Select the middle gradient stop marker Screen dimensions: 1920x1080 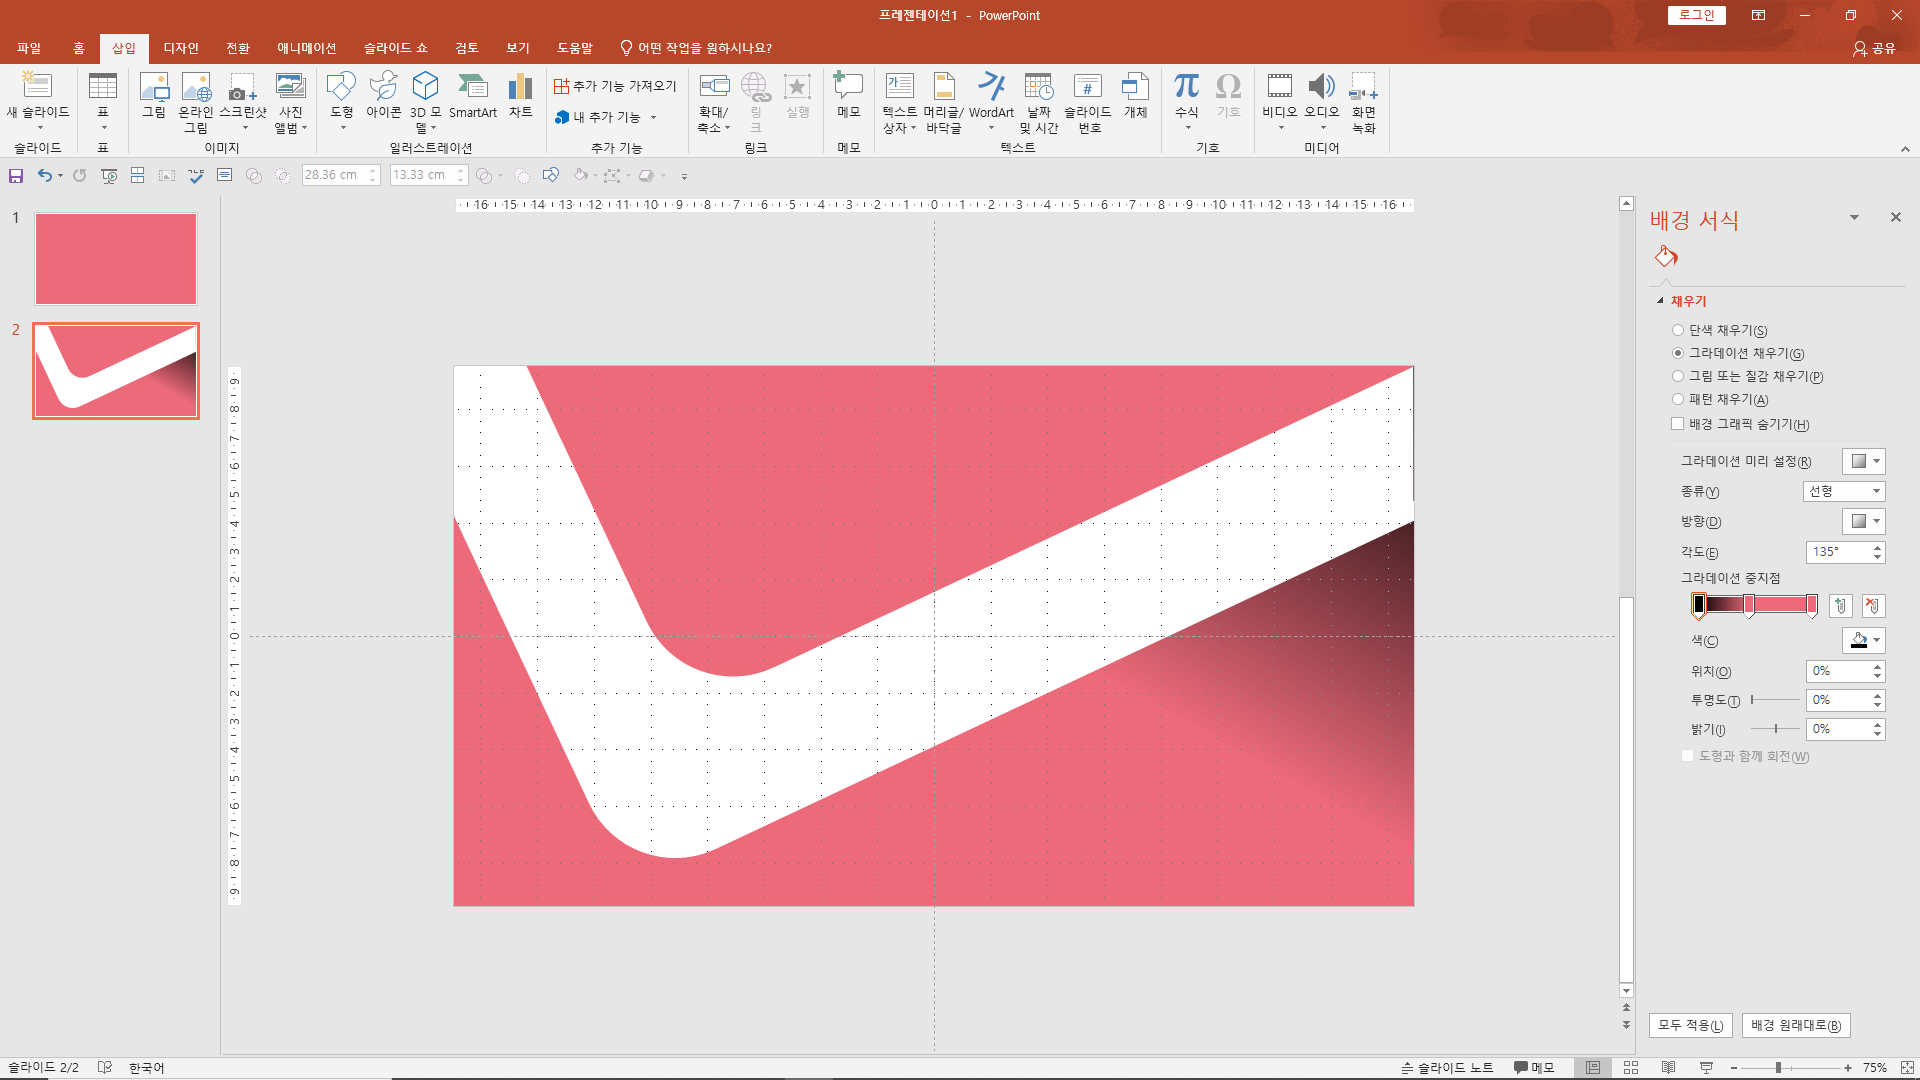coord(1749,605)
